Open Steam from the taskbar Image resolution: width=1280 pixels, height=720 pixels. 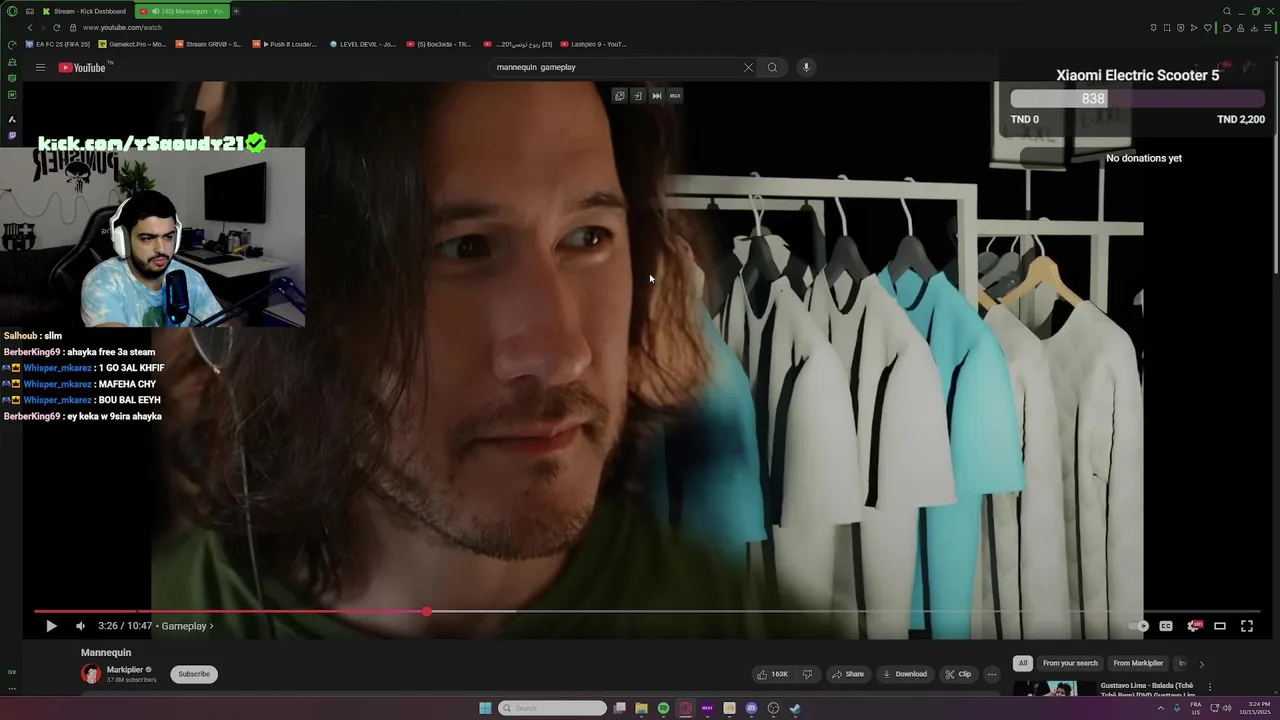(x=795, y=708)
